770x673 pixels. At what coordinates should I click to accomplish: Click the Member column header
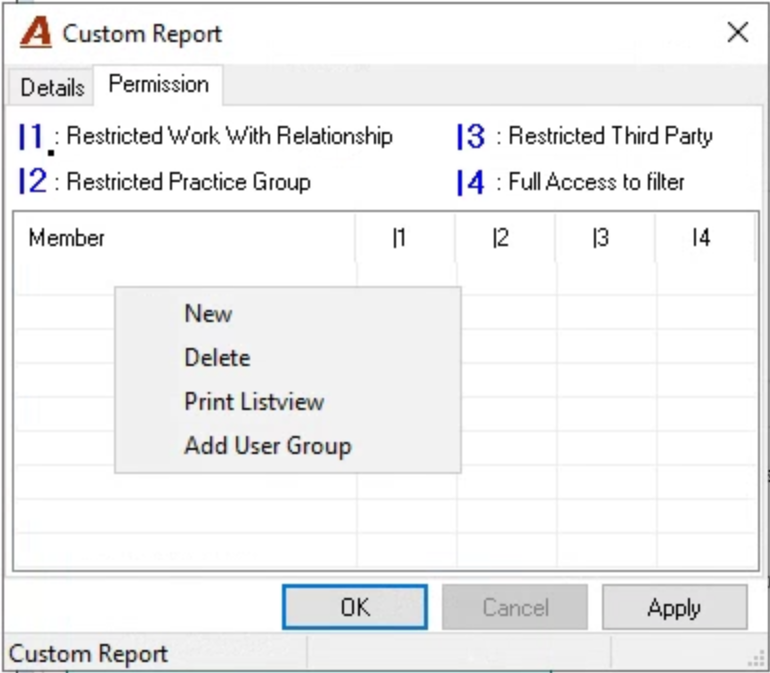185,238
